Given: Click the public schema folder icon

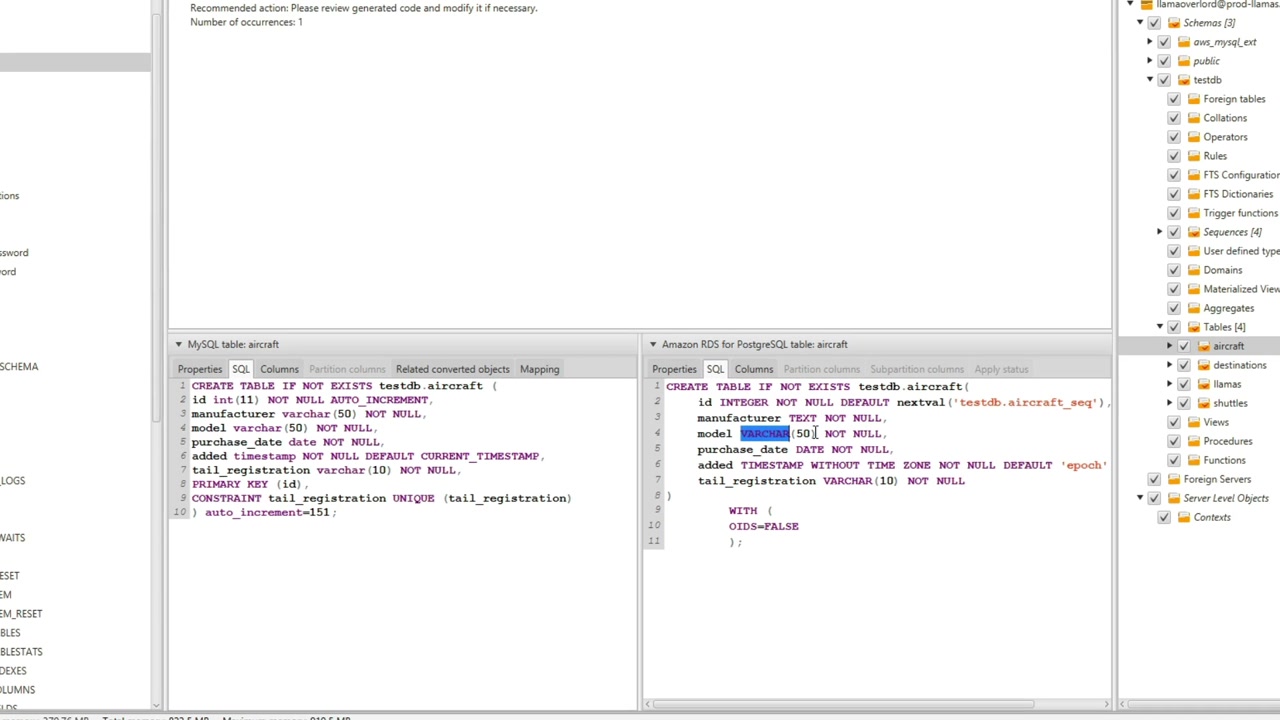Looking at the screenshot, I should tap(1184, 61).
